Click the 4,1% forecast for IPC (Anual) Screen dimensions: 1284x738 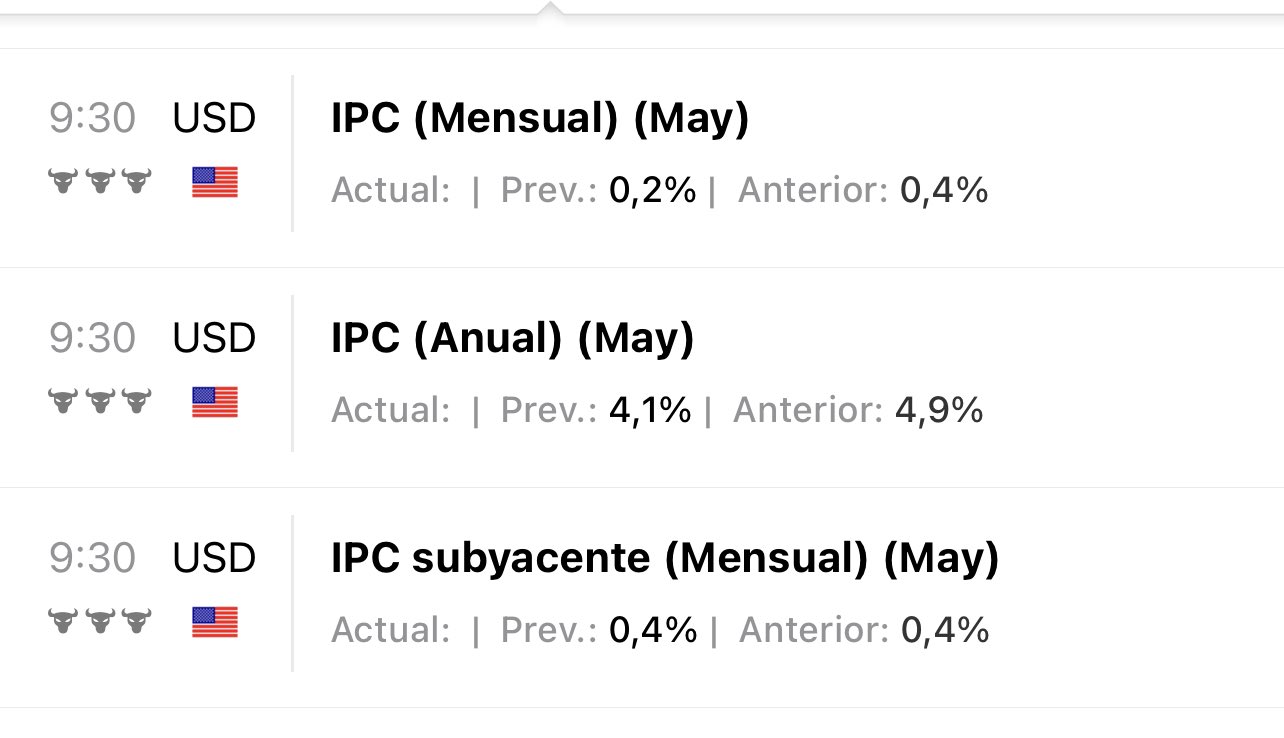650,410
